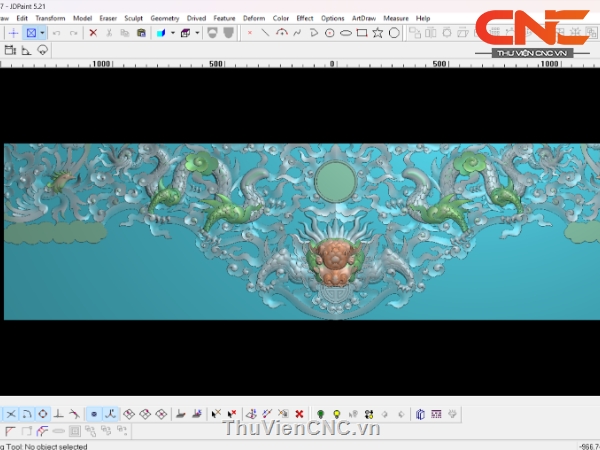Viewport: 600px width, 450px height.
Task: Expand the wireframe box display dropdown
Action: point(196,33)
